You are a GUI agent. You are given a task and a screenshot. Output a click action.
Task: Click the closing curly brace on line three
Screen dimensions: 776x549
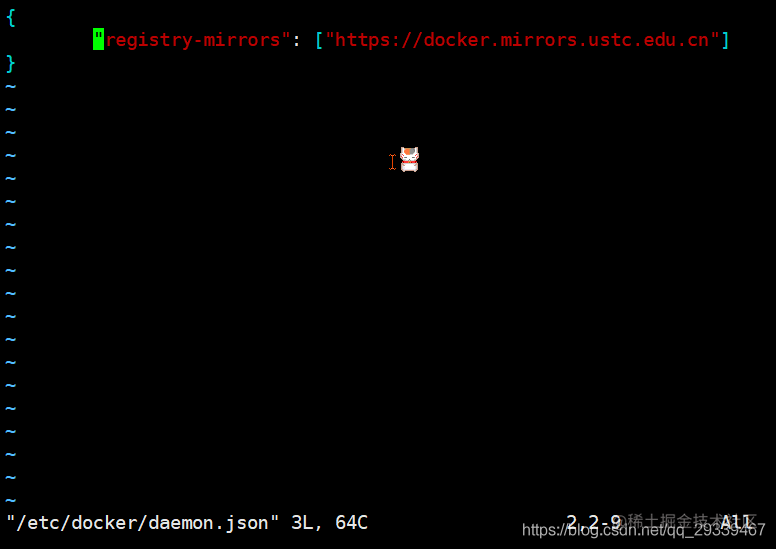pos(11,63)
